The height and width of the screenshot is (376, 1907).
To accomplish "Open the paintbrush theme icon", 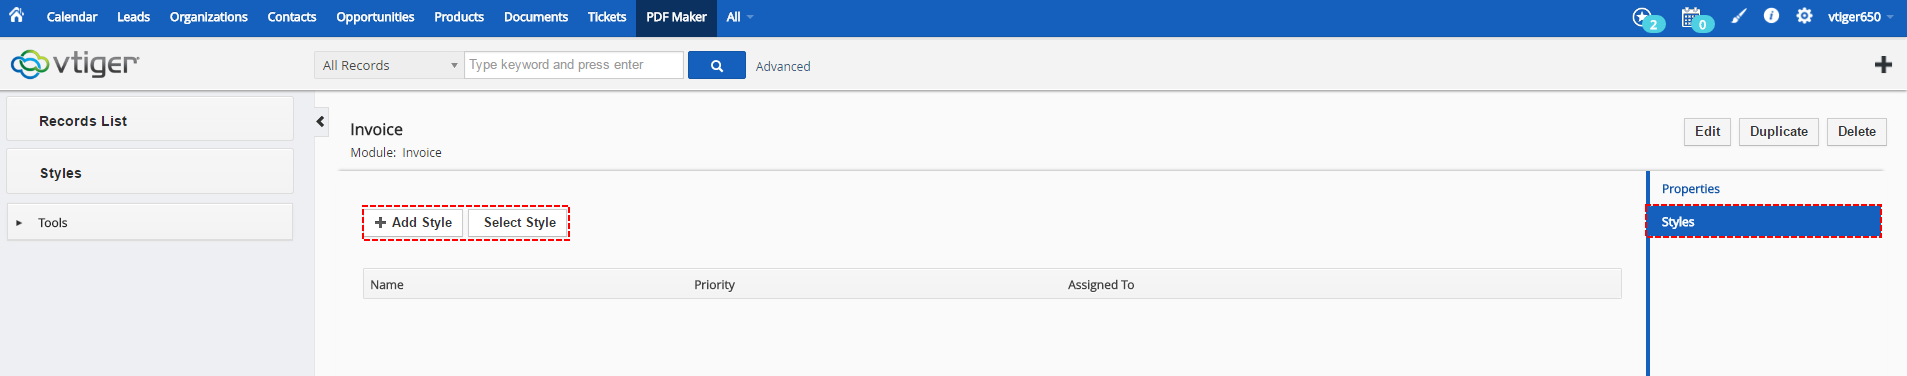I will tap(1739, 16).
